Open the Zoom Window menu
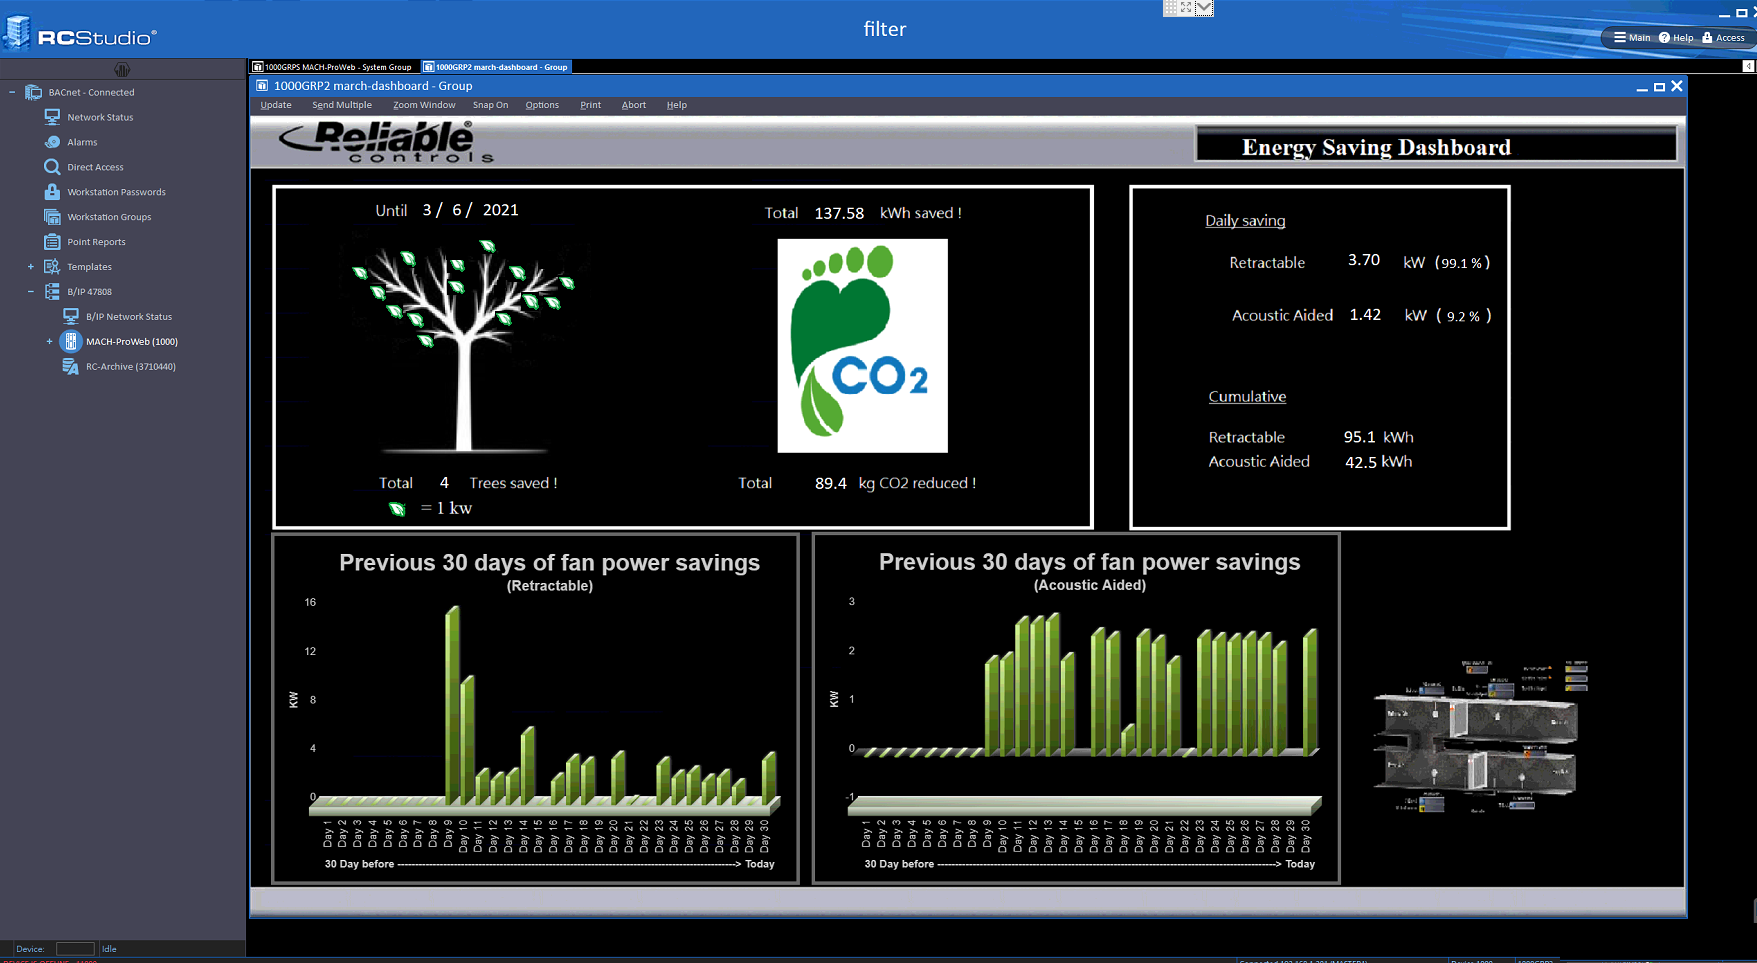The width and height of the screenshot is (1757, 963). coord(424,105)
